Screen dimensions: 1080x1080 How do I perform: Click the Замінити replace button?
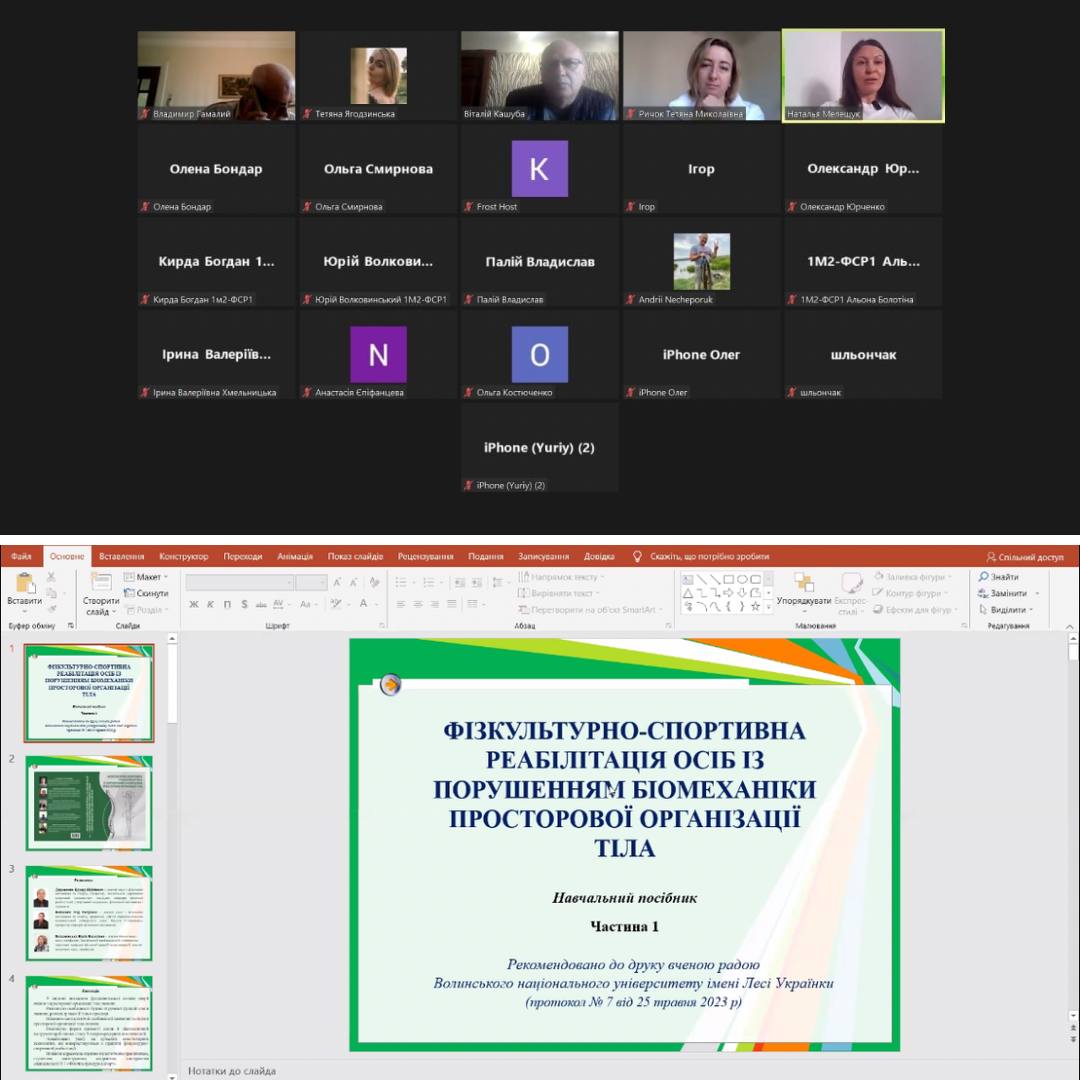(1008, 593)
